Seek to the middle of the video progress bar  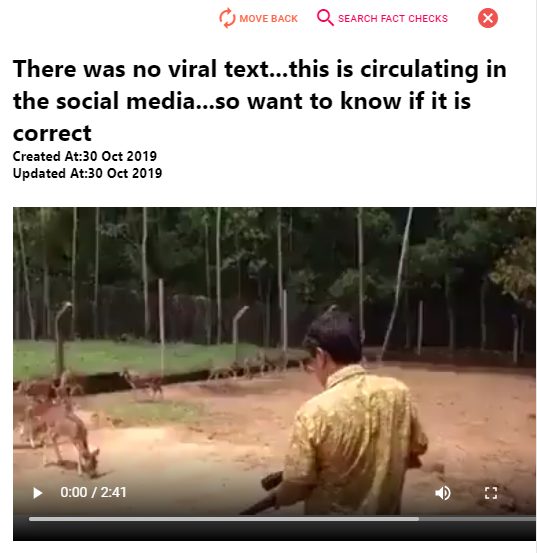click(x=282, y=519)
